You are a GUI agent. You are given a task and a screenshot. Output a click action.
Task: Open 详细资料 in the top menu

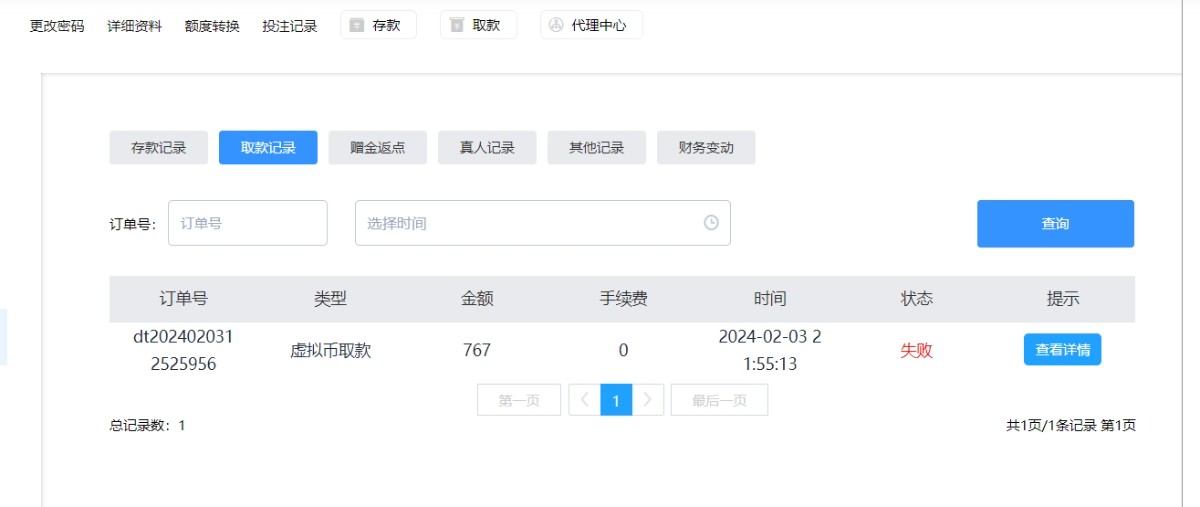pyautogui.click(x=134, y=26)
